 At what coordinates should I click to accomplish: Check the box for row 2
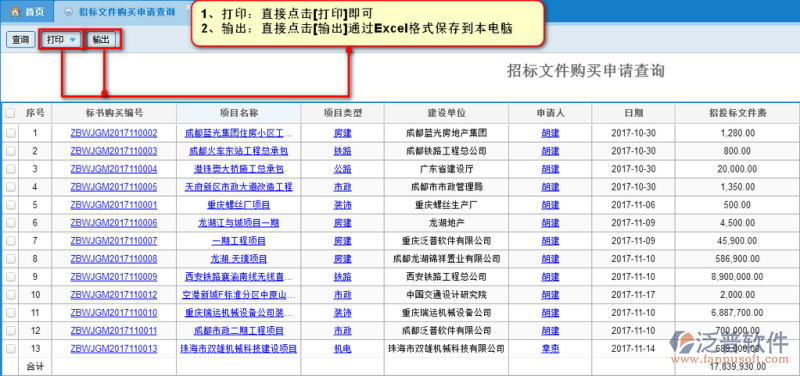pyautogui.click(x=10, y=151)
